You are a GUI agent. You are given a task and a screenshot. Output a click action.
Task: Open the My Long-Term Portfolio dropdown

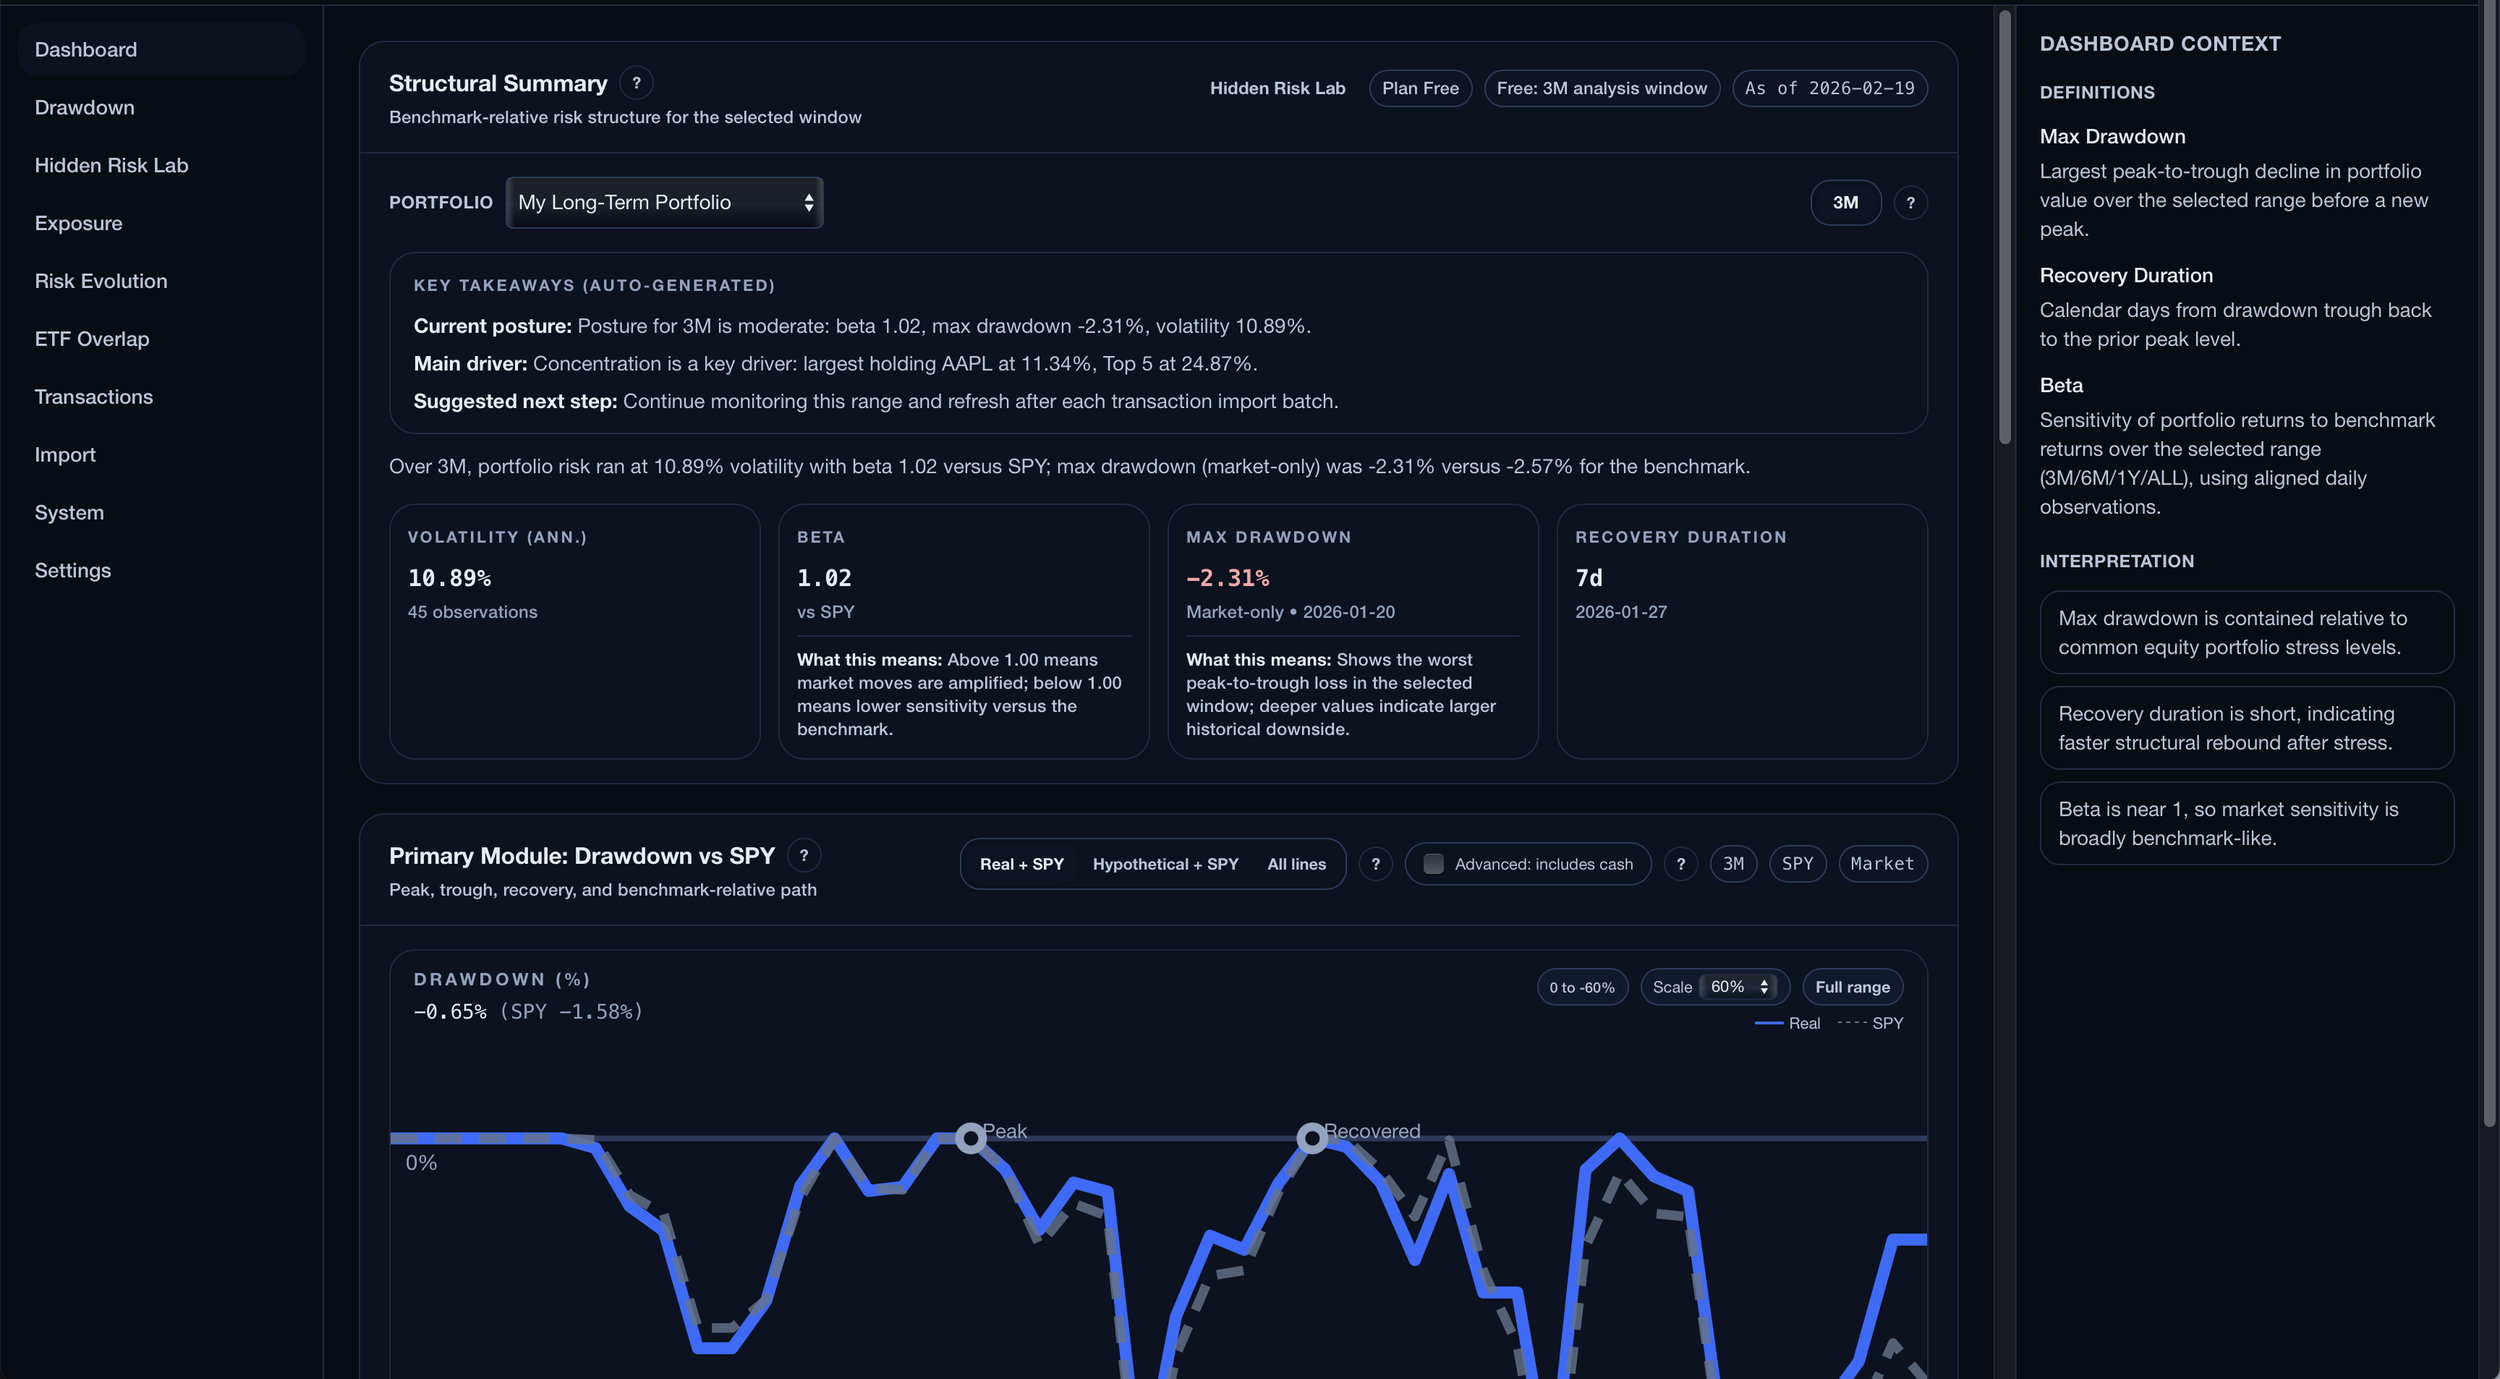[664, 203]
